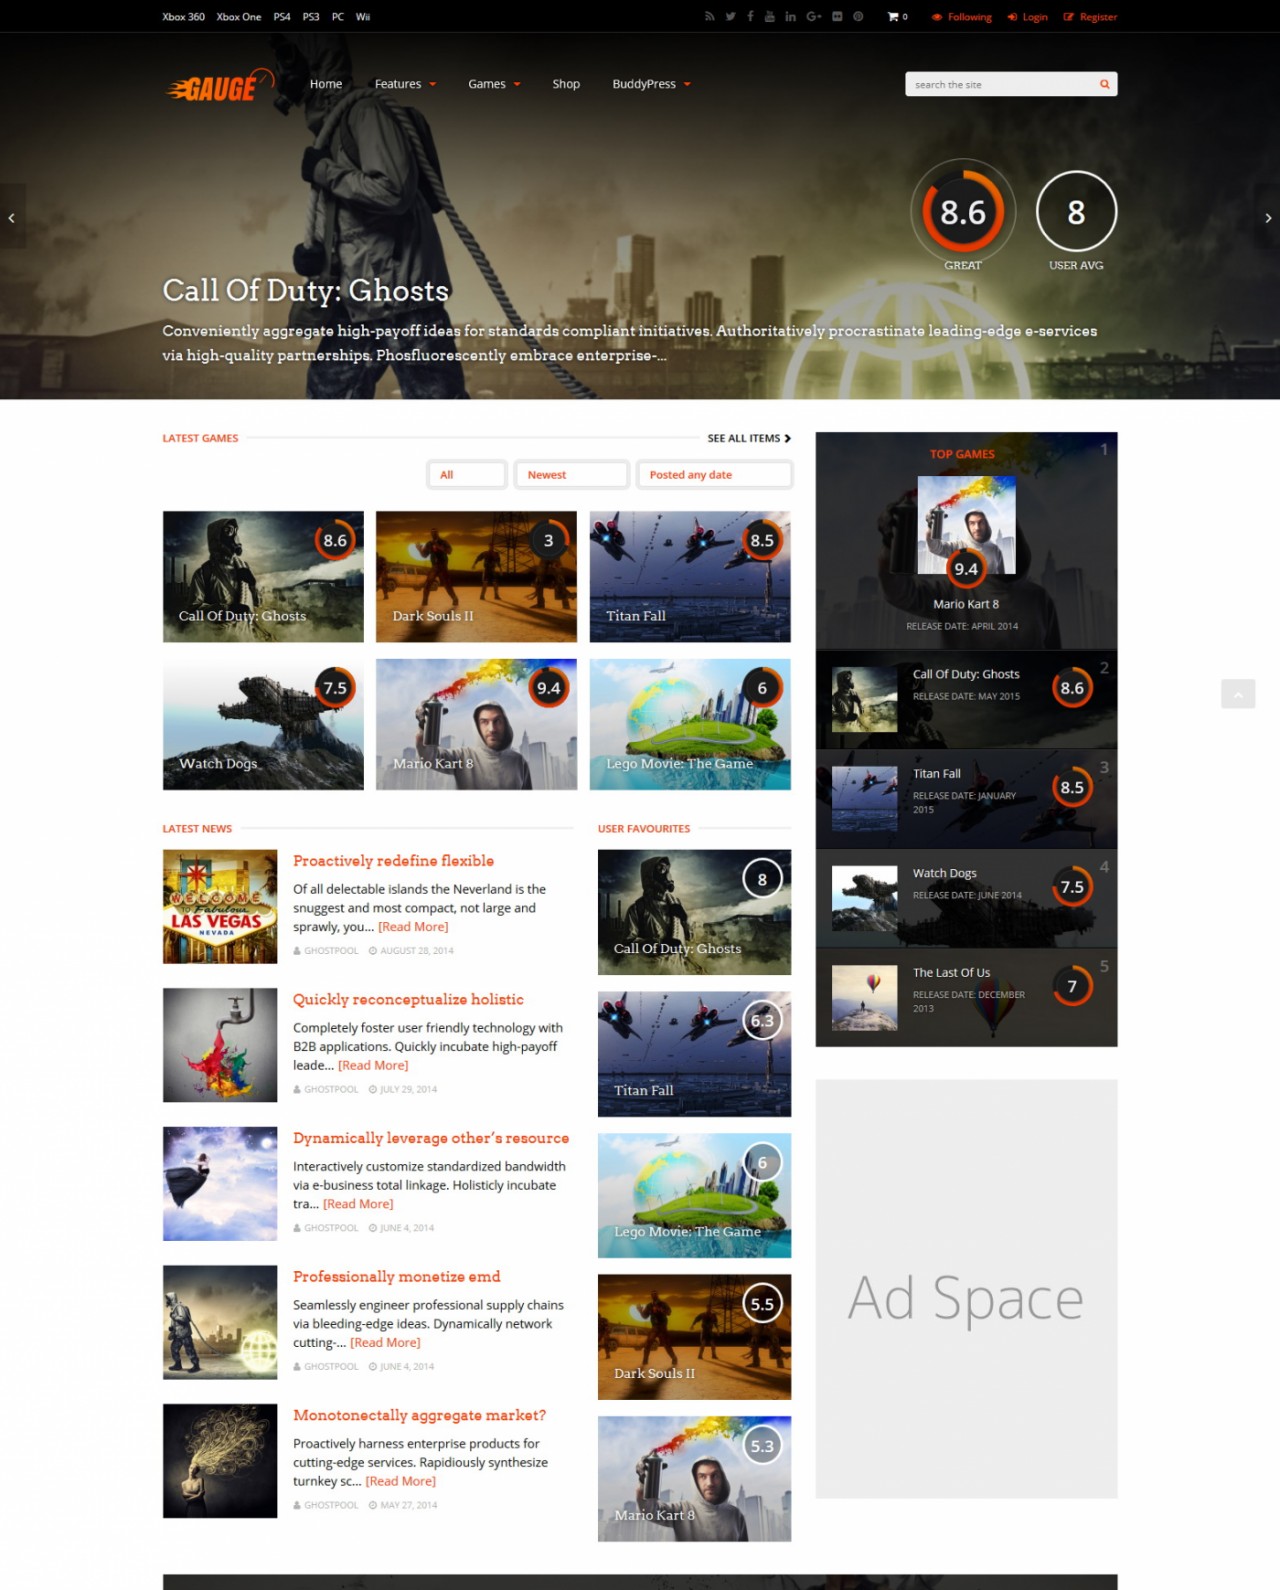Open Titan Fall latest games card
The height and width of the screenshot is (1590, 1280).
[690, 577]
